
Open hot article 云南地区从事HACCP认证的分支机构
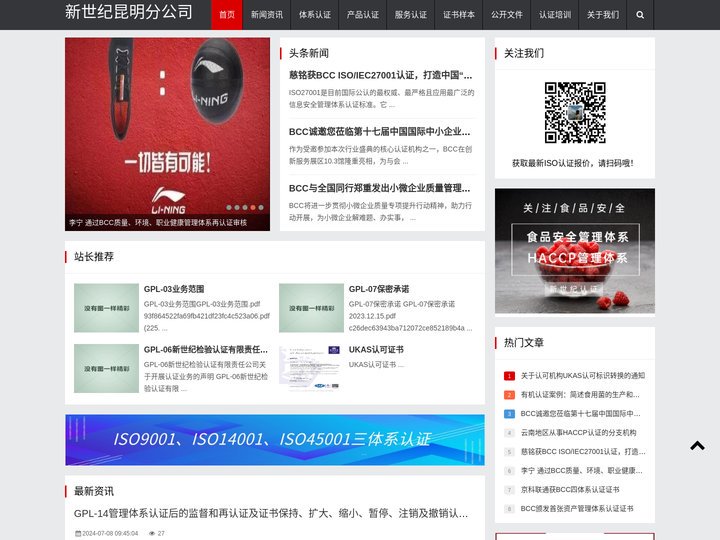(x=579, y=433)
